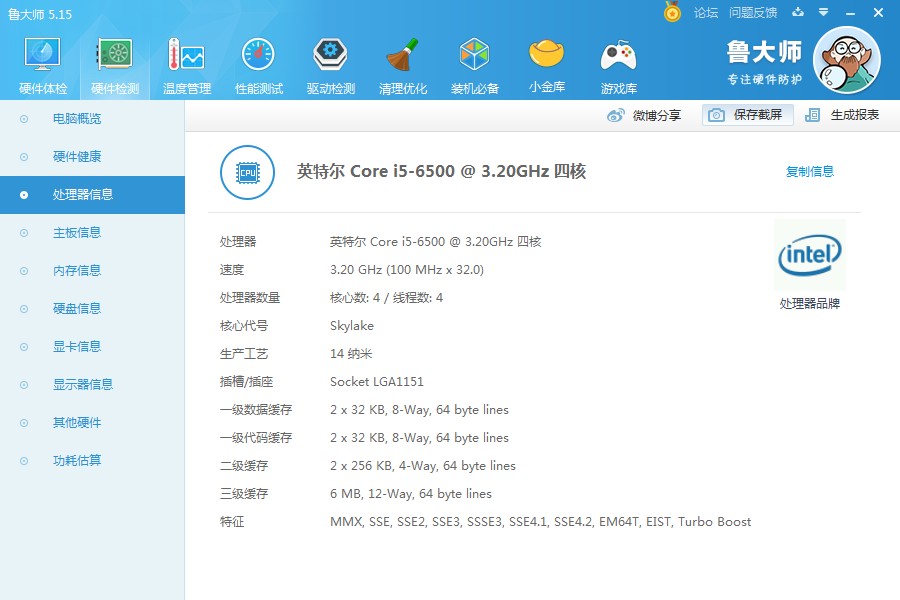This screenshot has height=600, width=900.
Task: Open 论坛 forum link
Action: [706, 13]
